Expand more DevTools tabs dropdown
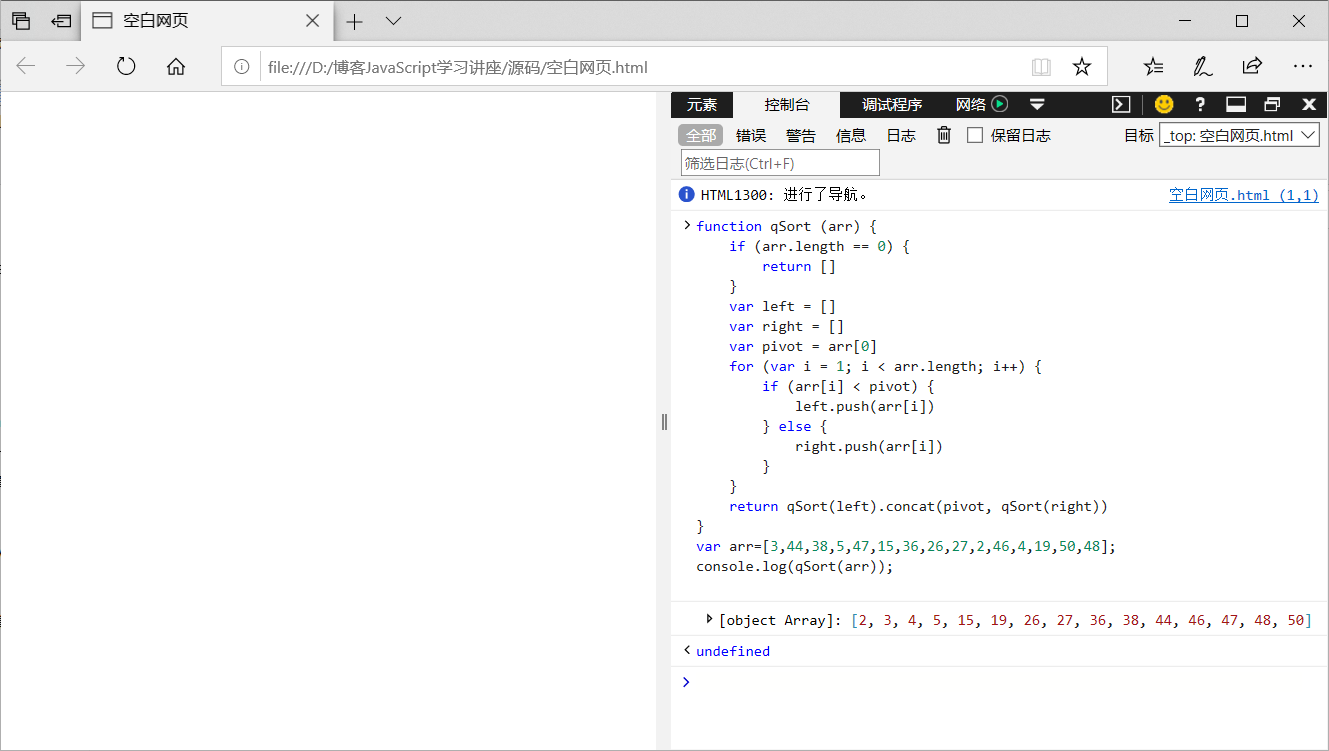 tap(1037, 104)
